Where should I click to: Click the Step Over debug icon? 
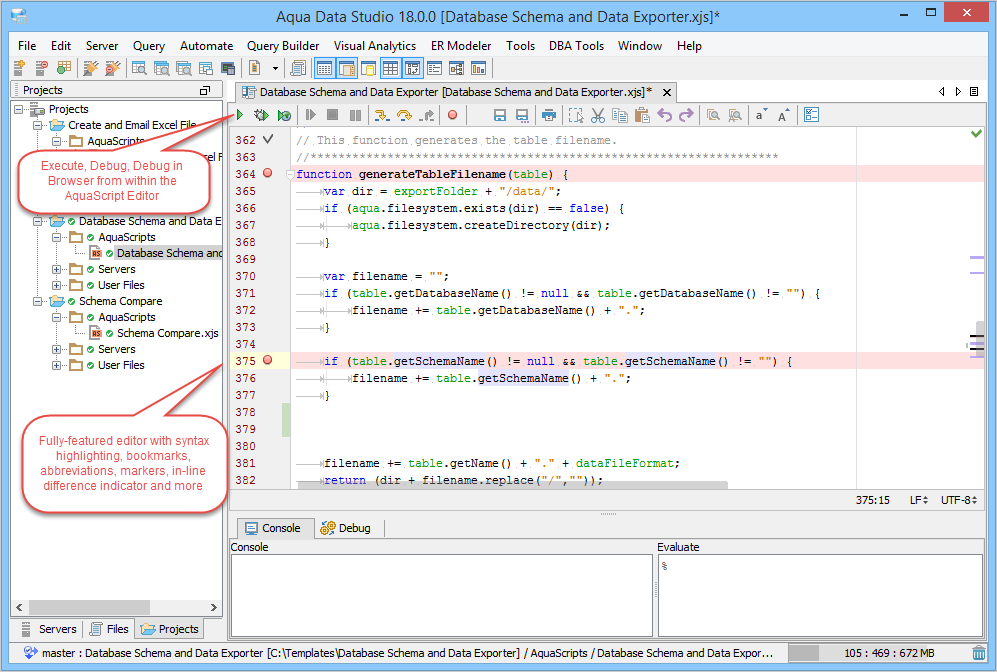pos(404,116)
